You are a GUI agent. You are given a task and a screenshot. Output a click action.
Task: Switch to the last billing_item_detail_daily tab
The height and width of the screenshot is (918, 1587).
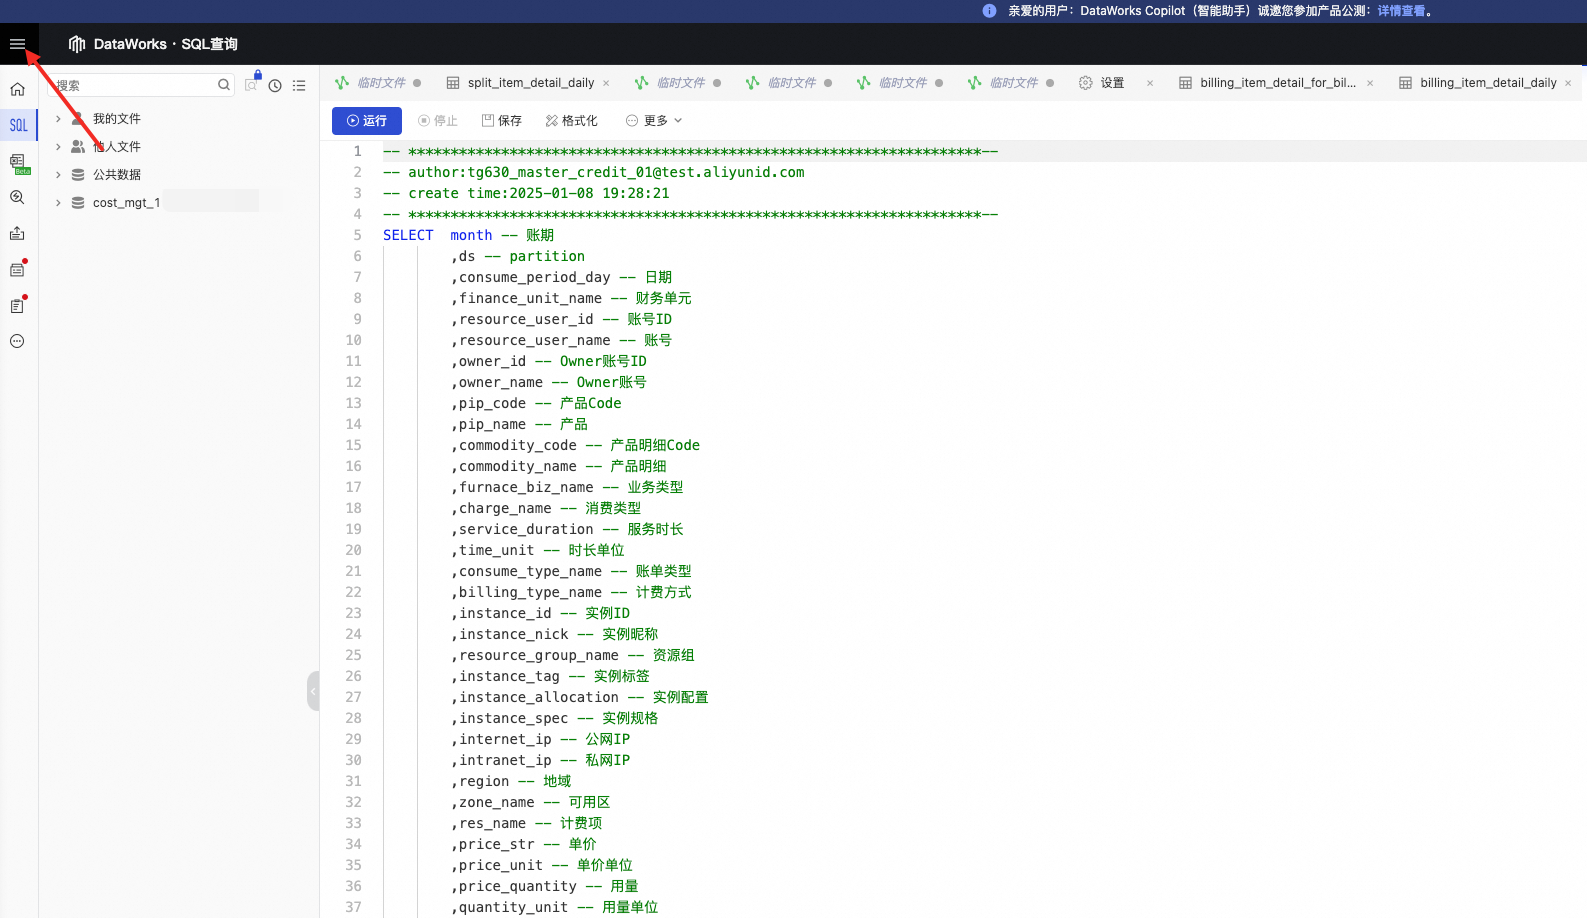[1478, 83]
